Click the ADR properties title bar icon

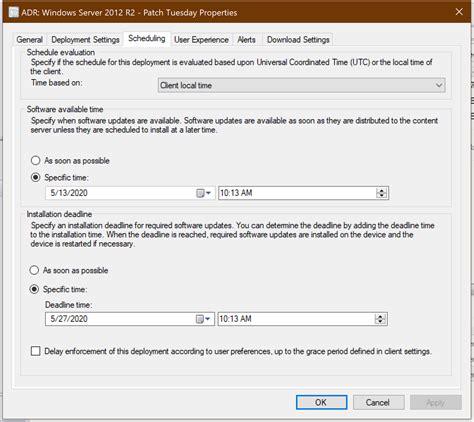pos(13,12)
